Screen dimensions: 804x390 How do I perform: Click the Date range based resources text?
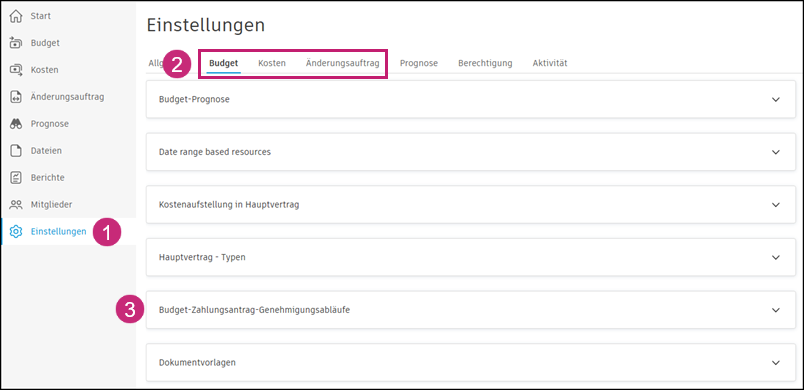coord(215,152)
